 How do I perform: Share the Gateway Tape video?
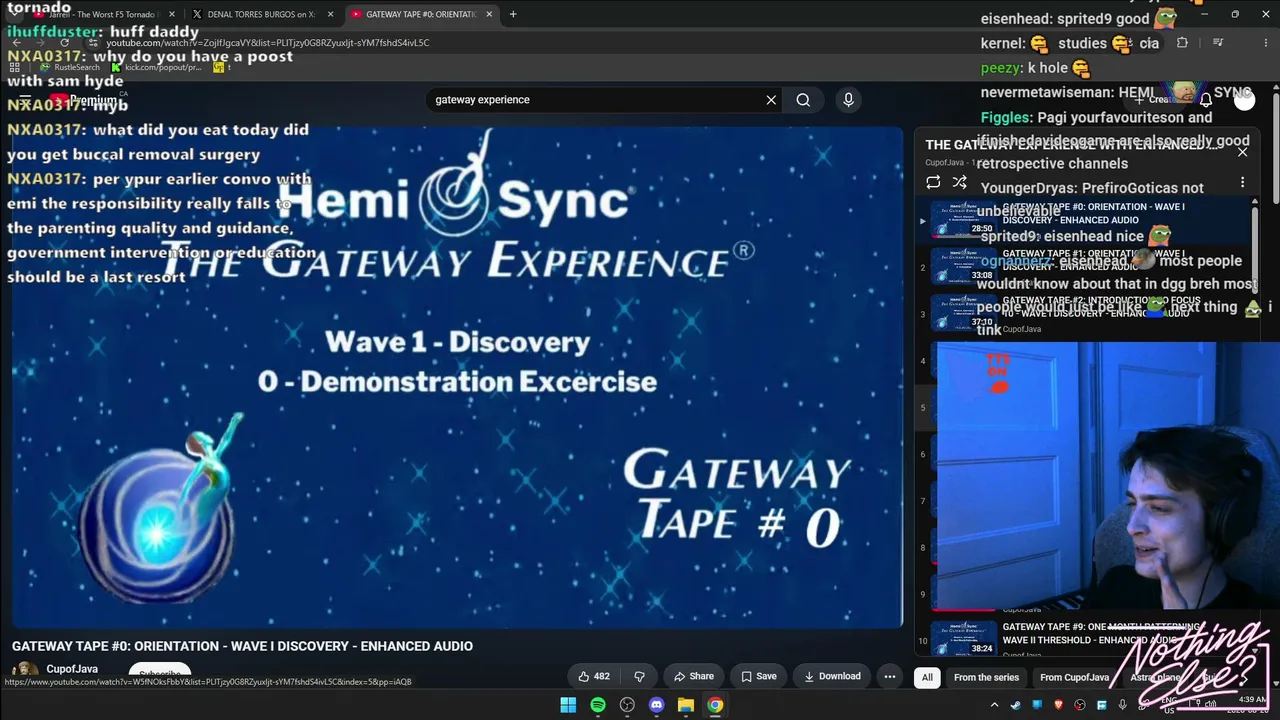tap(694, 676)
